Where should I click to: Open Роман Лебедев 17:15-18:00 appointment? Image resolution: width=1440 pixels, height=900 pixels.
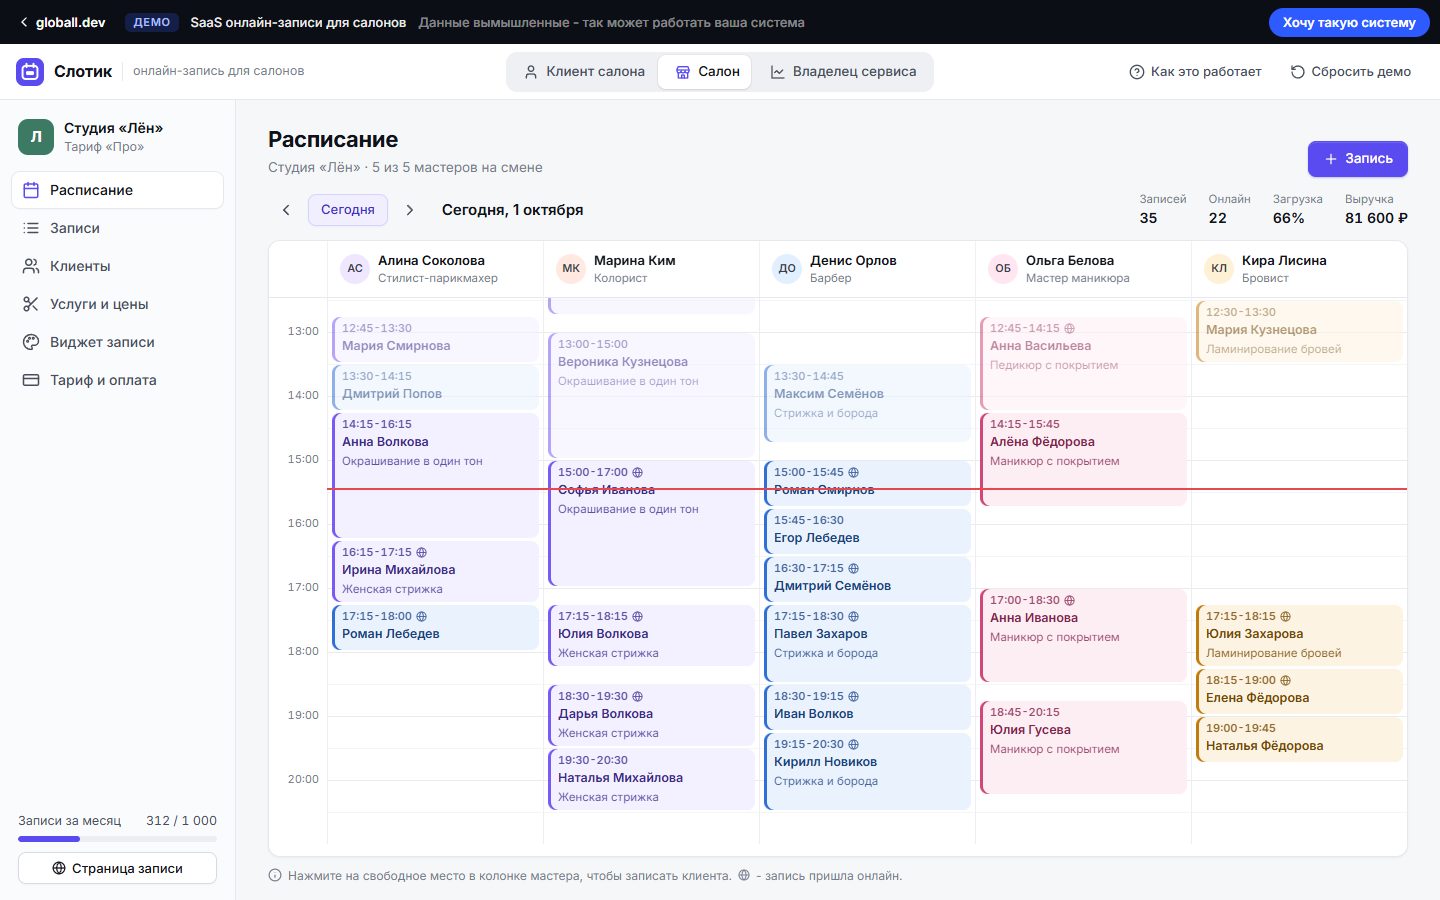pyautogui.click(x=435, y=627)
